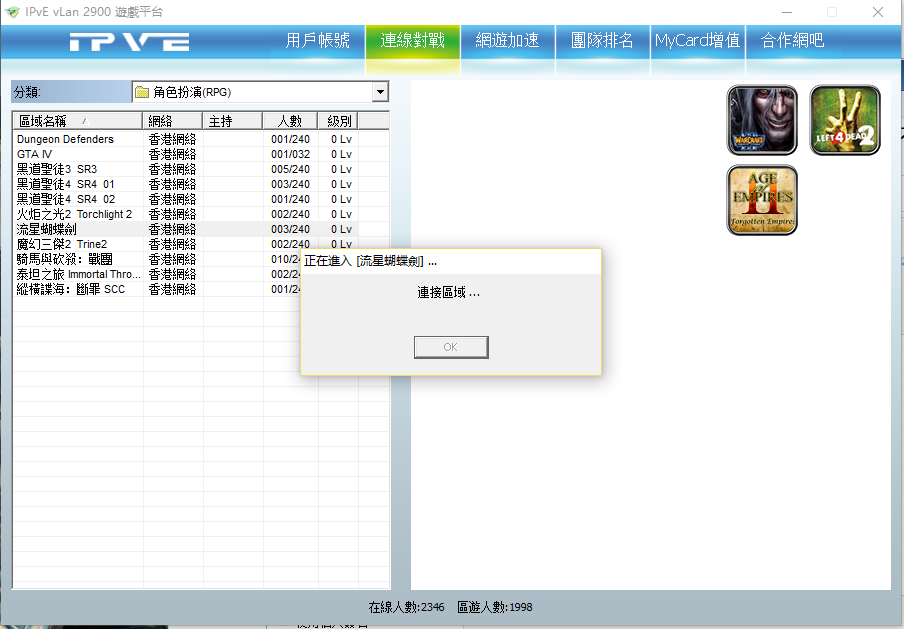Click 香港網絡 cell in Dungeon Defenders row
The height and width of the screenshot is (629, 904).
coord(172,140)
